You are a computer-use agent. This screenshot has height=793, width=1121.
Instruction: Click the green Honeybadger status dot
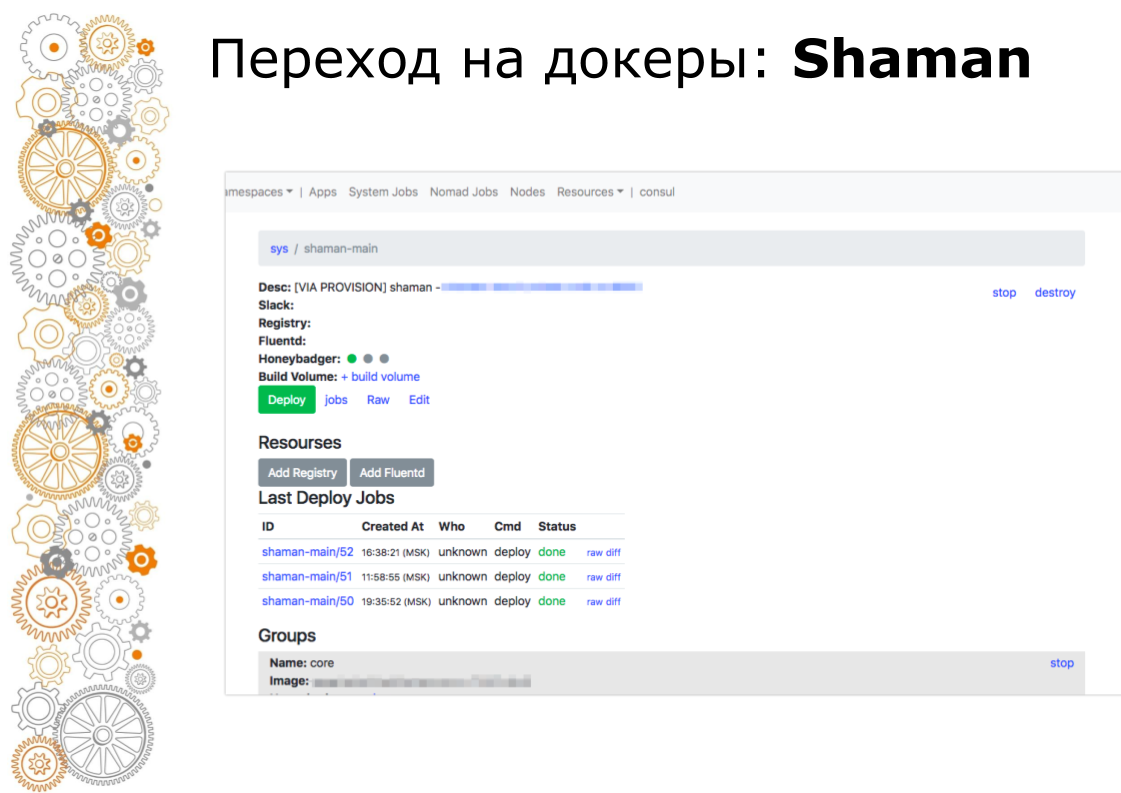click(351, 358)
